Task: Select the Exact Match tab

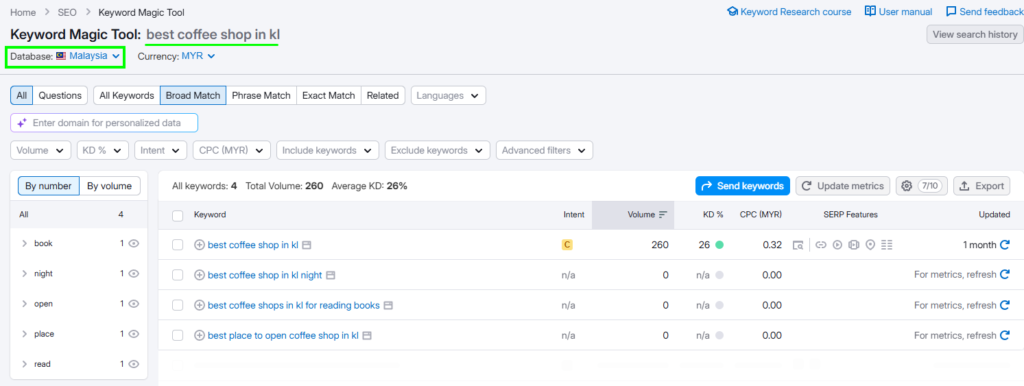Action: click(328, 95)
